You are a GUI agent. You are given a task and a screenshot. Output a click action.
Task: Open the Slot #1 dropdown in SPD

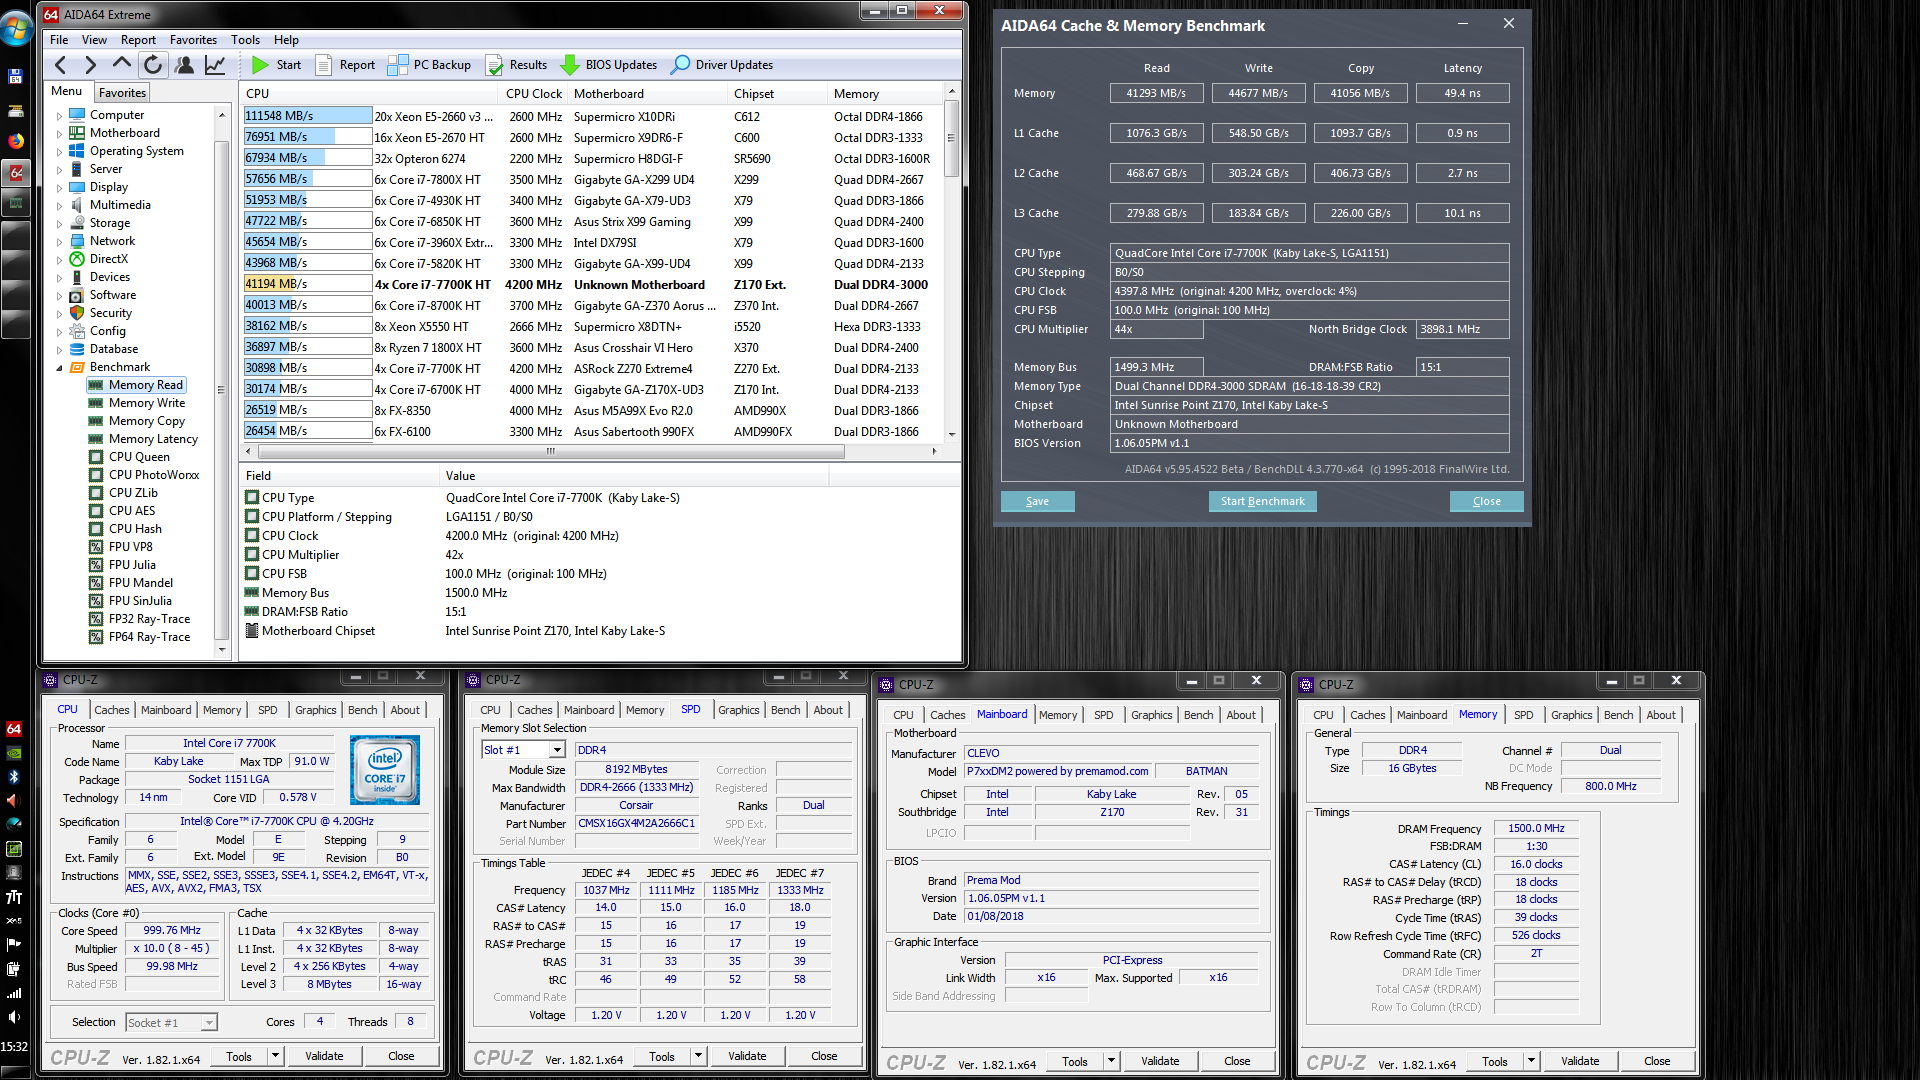pyautogui.click(x=557, y=750)
